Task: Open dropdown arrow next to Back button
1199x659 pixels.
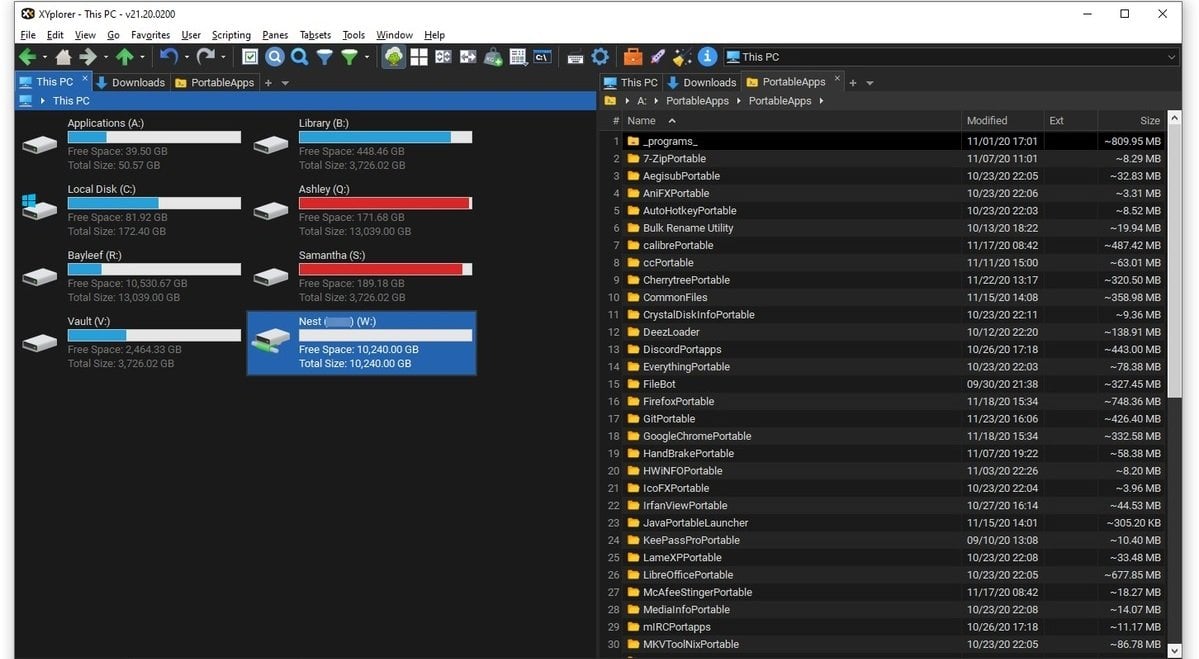Action: (x=44, y=57)
